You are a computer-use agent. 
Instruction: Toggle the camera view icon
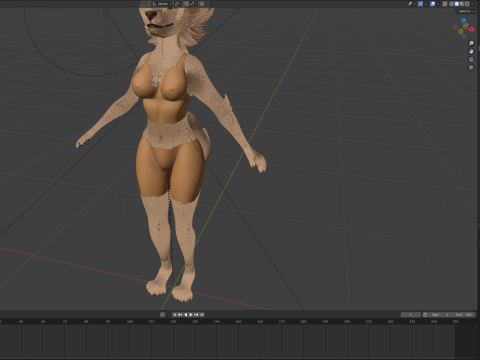[471, 59]
